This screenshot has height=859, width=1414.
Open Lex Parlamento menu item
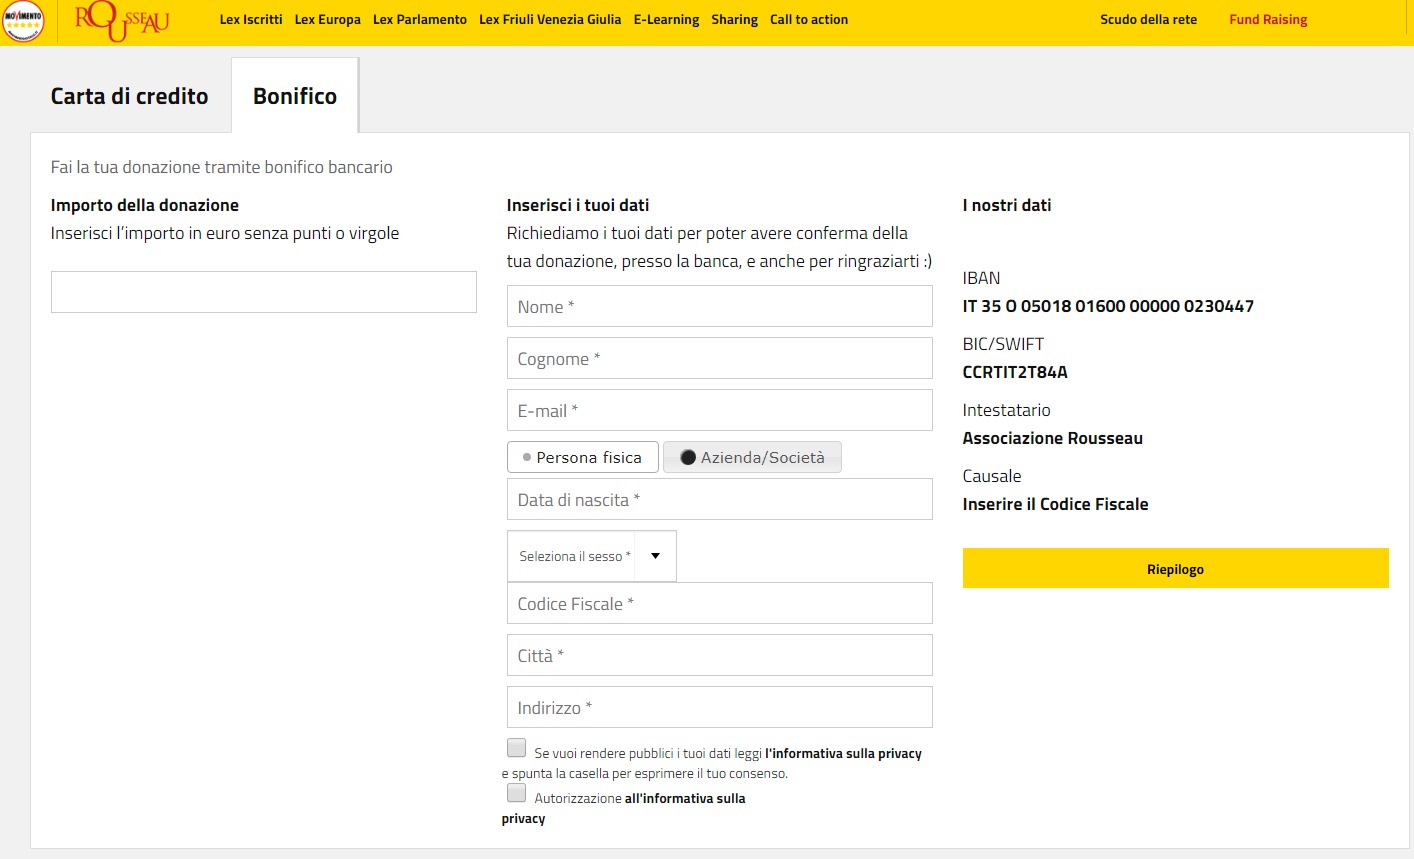tap(420, 19)
